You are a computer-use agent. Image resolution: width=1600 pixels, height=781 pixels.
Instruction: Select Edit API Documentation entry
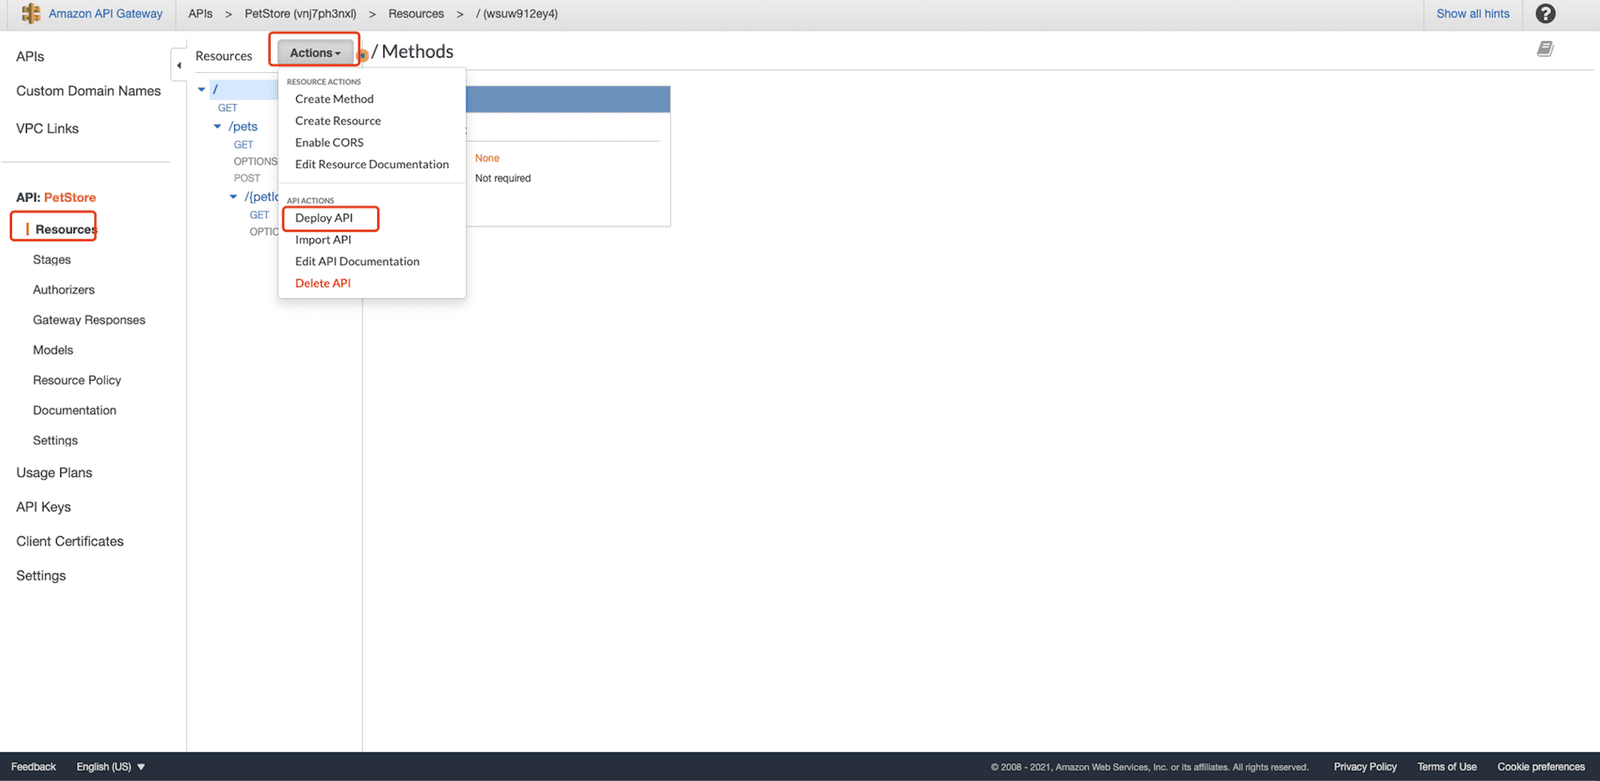357,262
